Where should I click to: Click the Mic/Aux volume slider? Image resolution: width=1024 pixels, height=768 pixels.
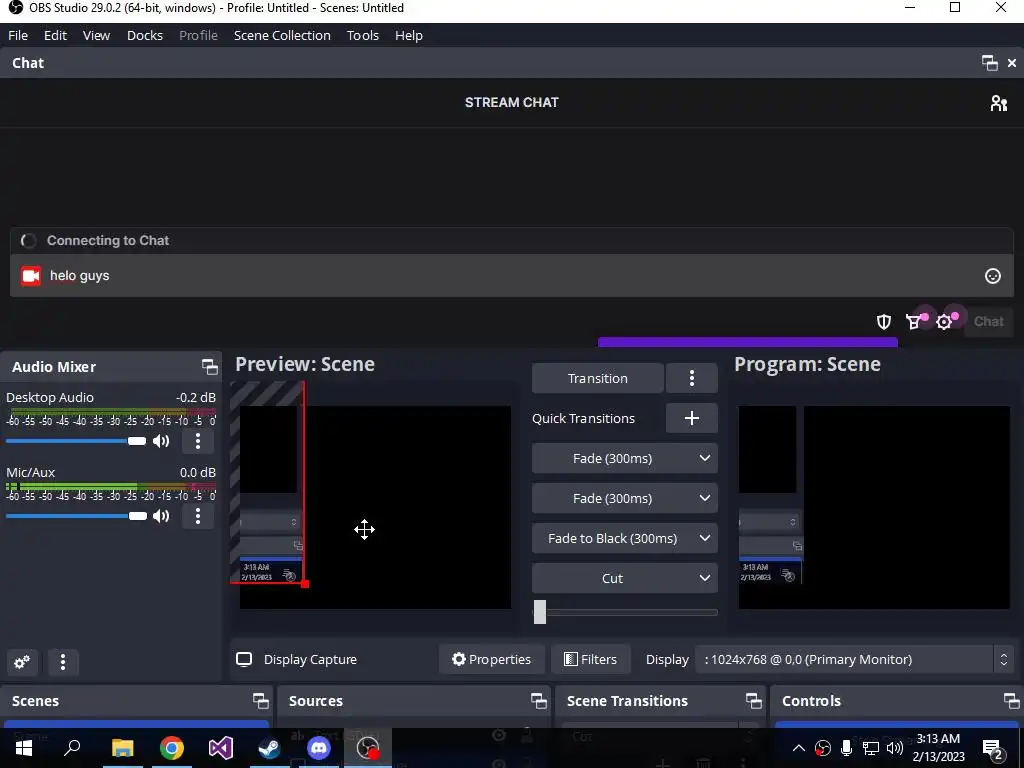click(76, 517)
